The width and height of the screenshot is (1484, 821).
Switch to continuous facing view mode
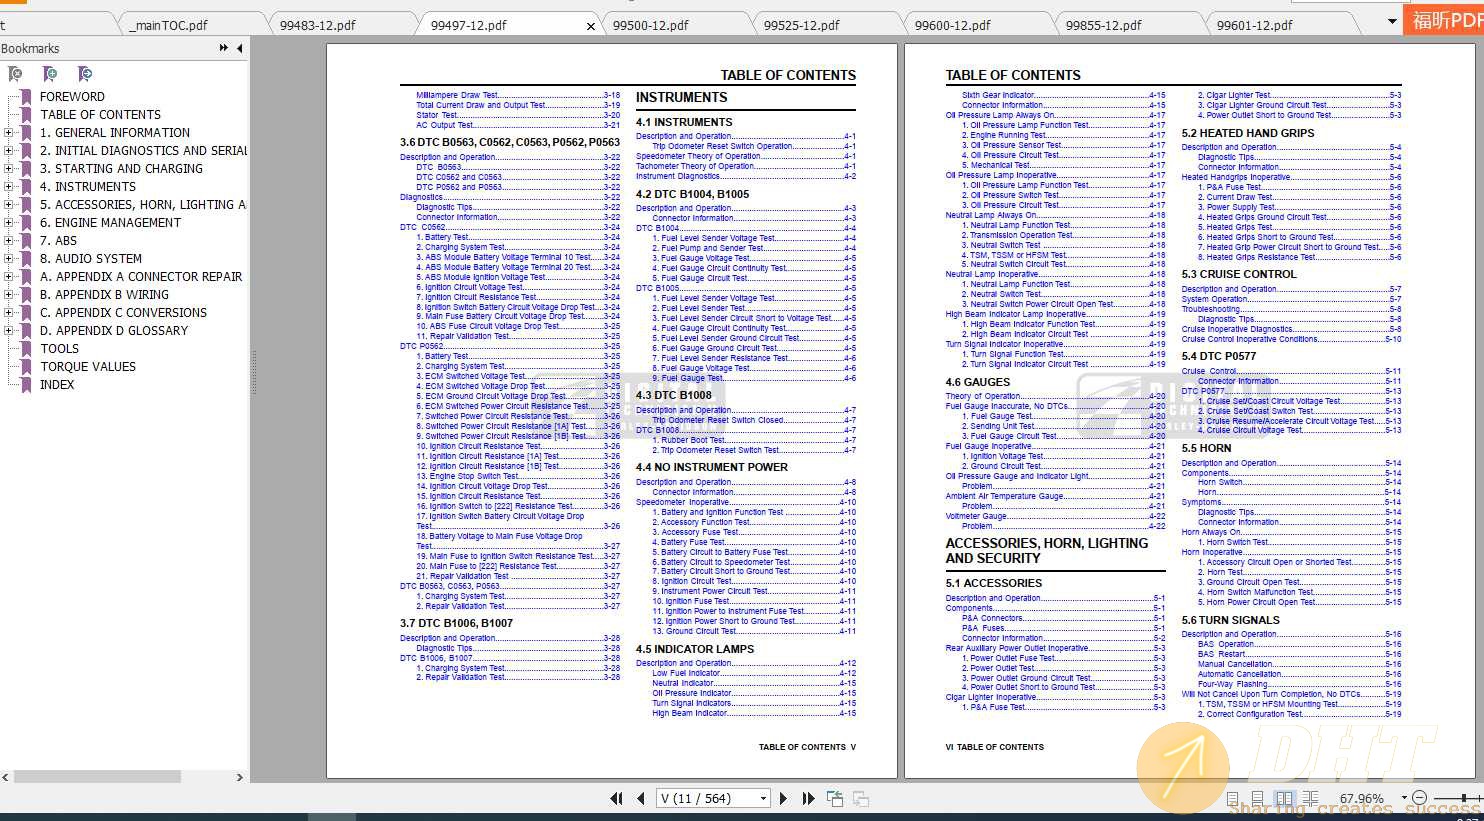click(x=1310, y=798)
